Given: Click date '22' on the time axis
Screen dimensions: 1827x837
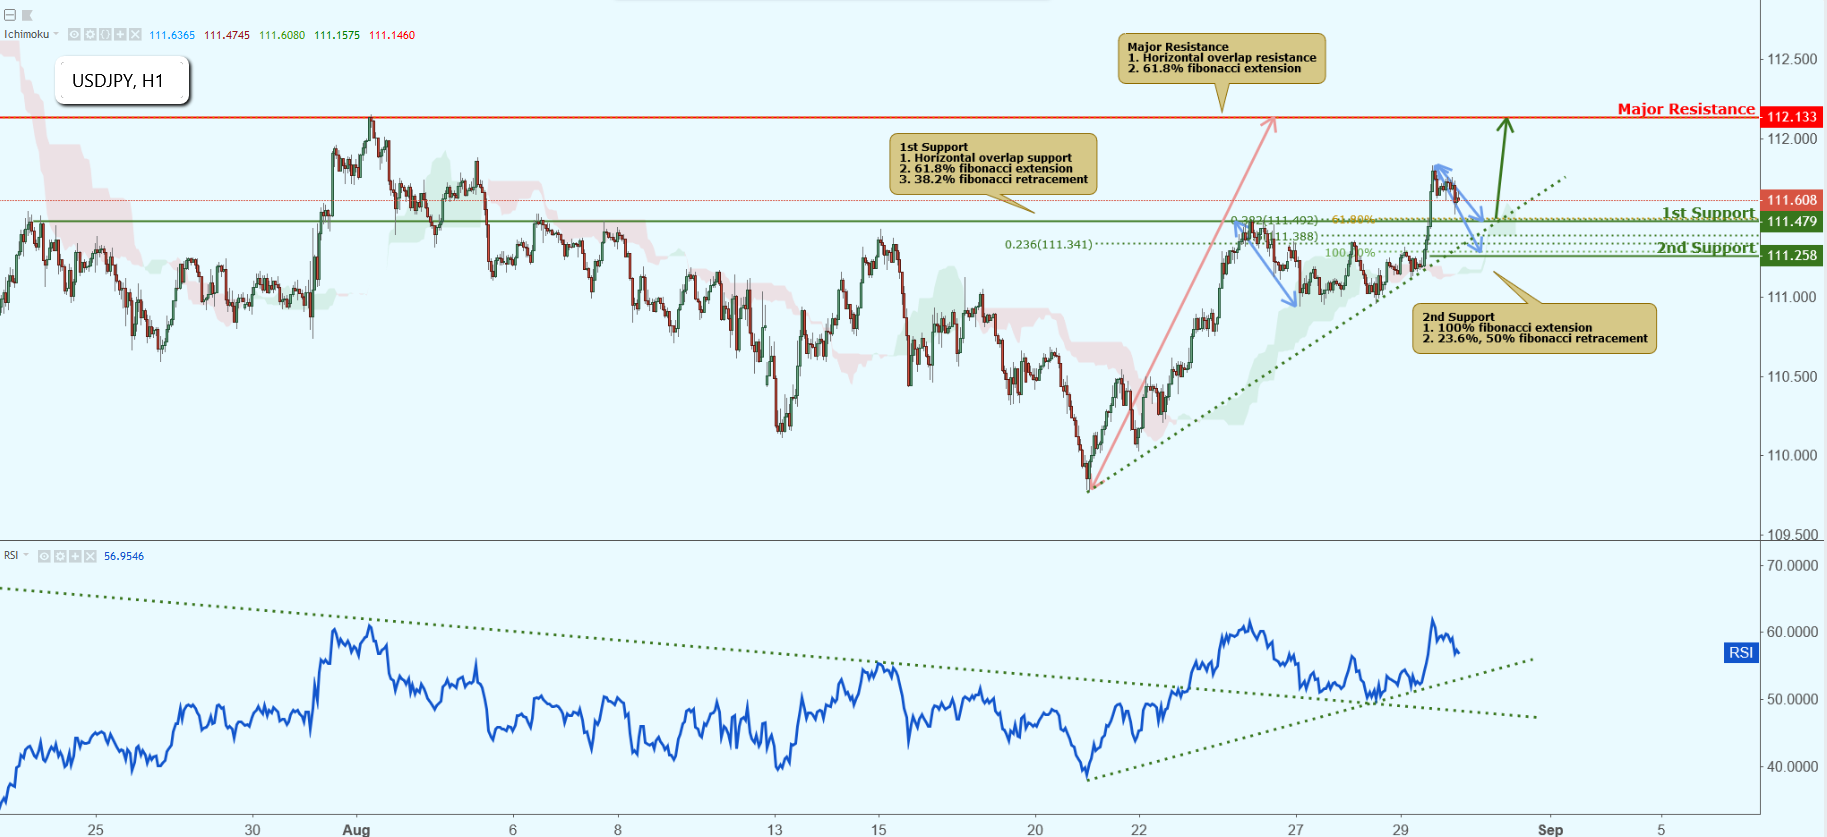Looking at the screenshot, I should (x=1139, y=829).
